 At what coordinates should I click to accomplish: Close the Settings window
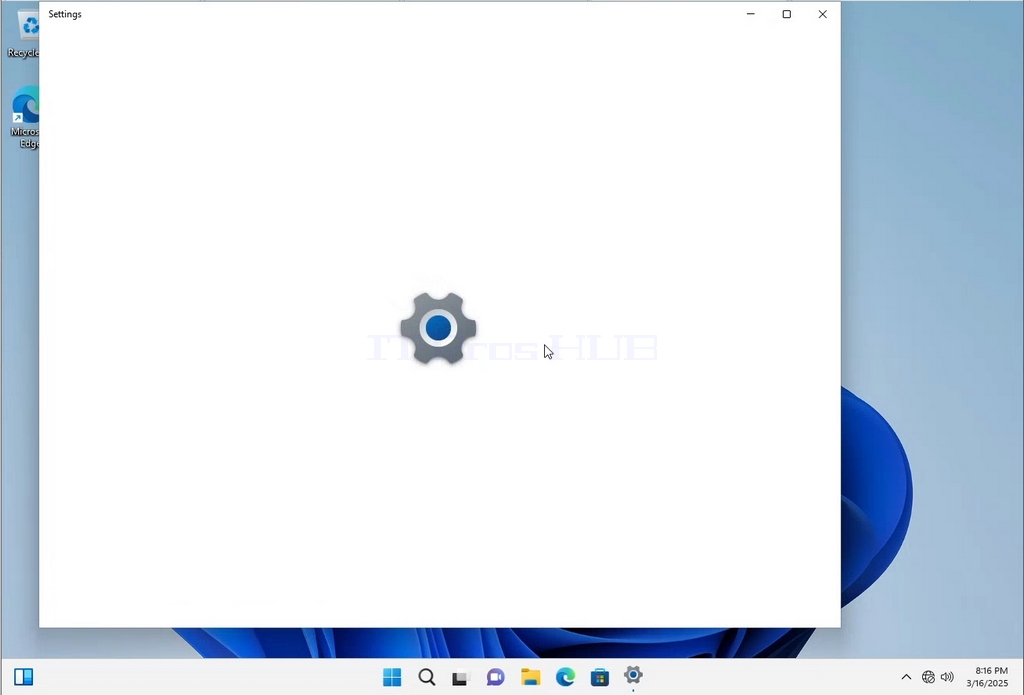tap(823, 14)
